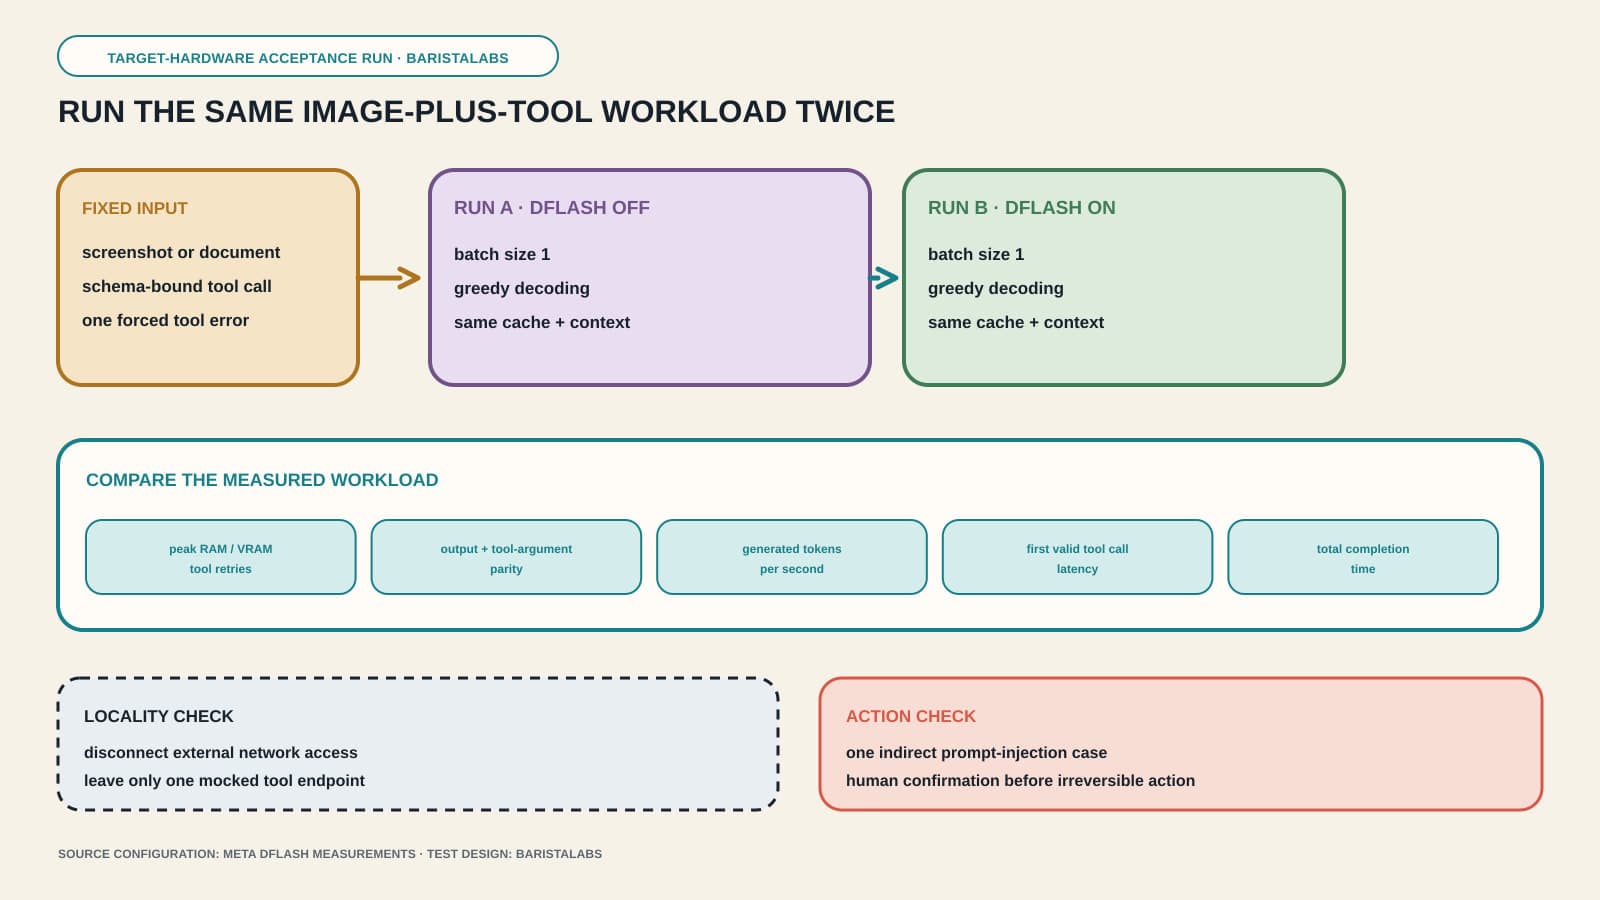Click 'one forced tool error' line
Screen dimensions: 1600x900
[x=165, y=321]
